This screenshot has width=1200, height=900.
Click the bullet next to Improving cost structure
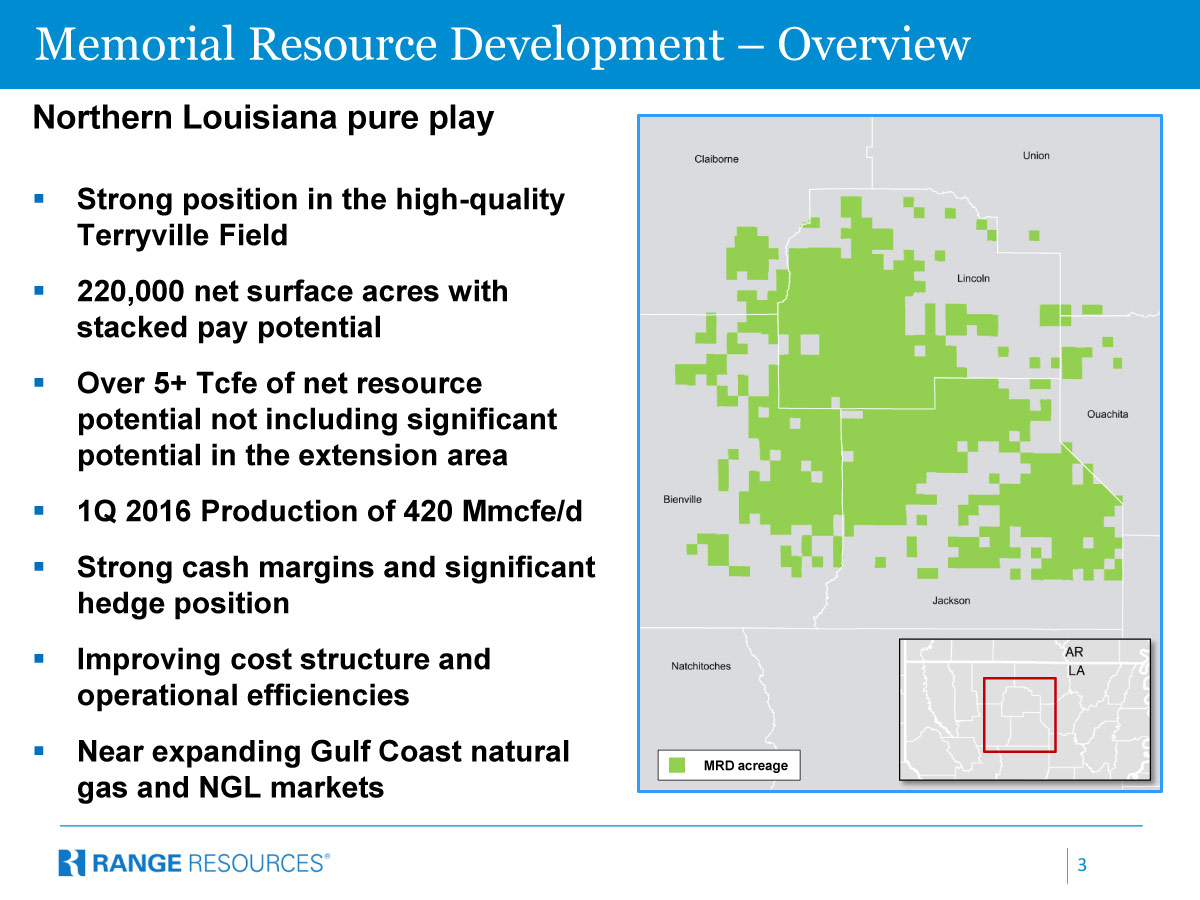point(40,660)
